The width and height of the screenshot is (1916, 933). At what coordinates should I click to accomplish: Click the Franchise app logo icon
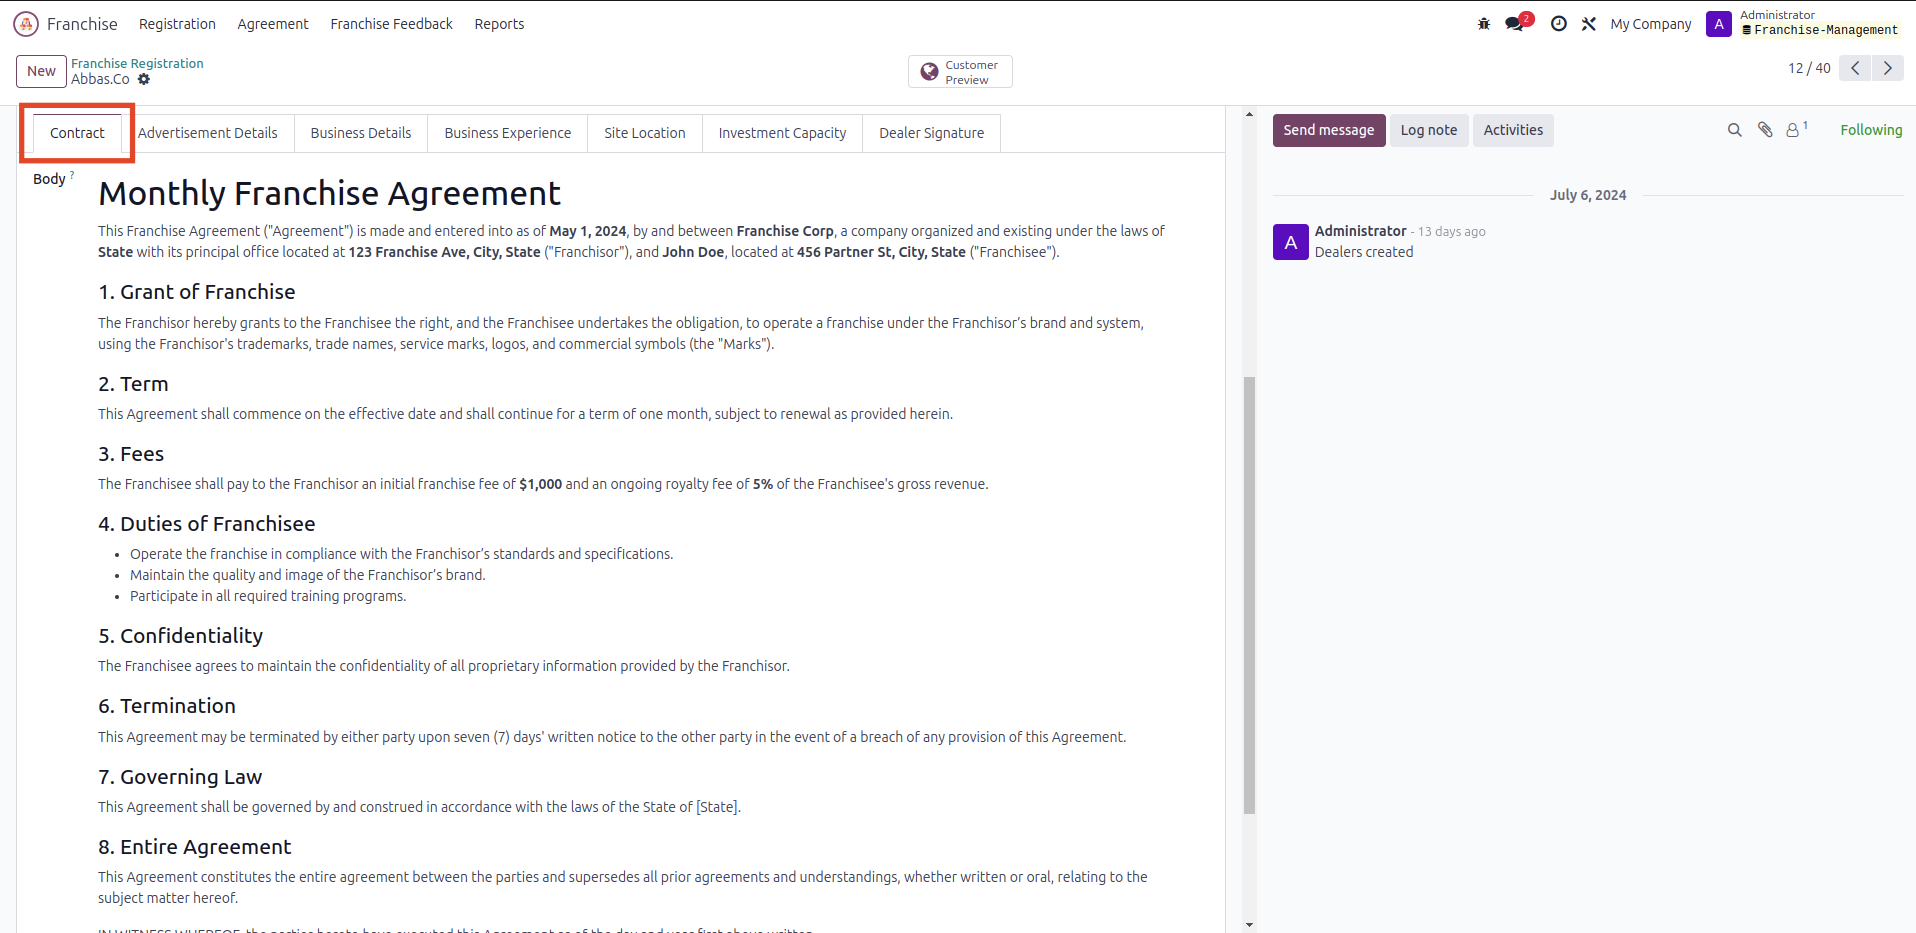26,24
